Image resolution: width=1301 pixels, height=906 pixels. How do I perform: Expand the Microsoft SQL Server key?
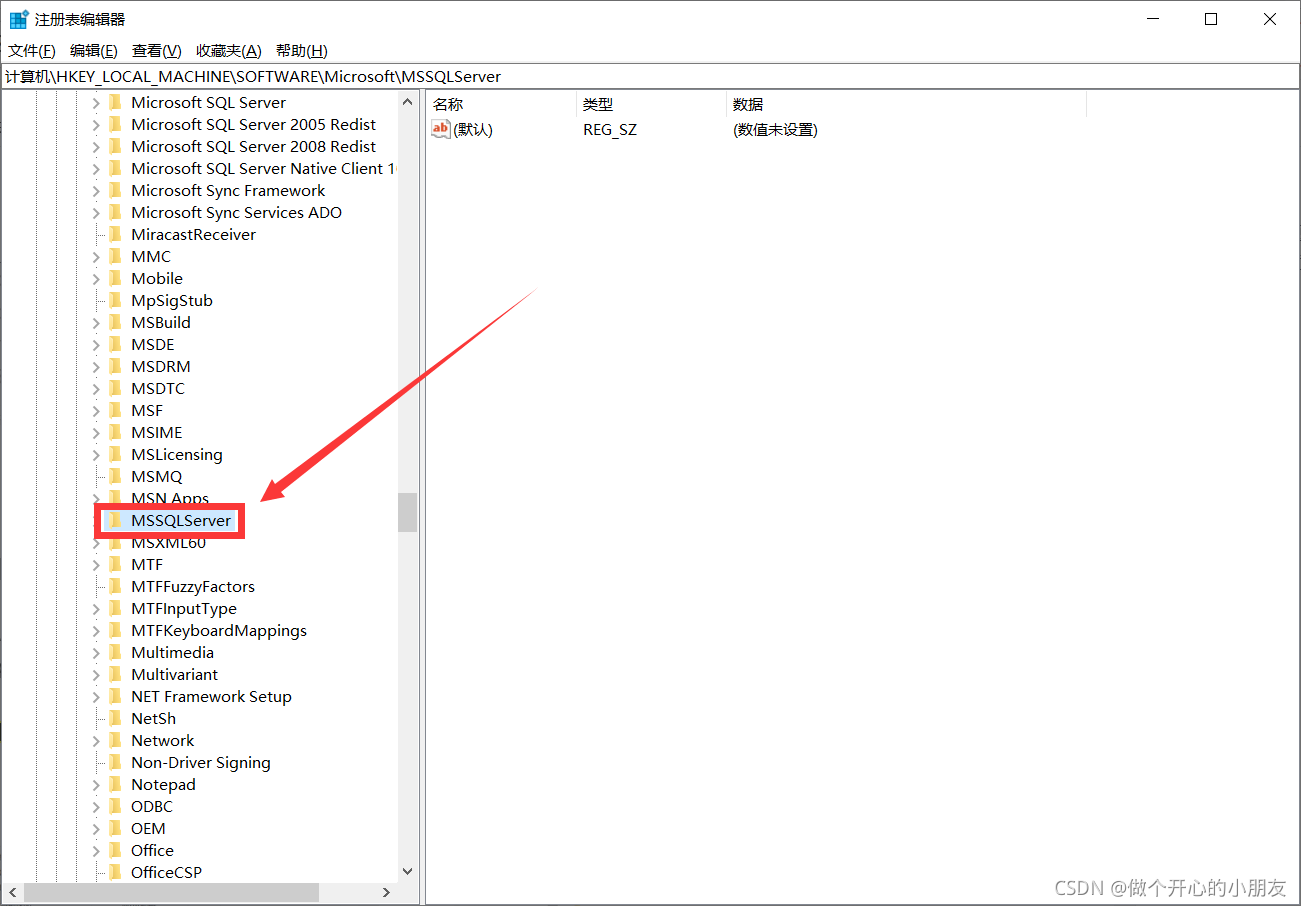[96, 103]
